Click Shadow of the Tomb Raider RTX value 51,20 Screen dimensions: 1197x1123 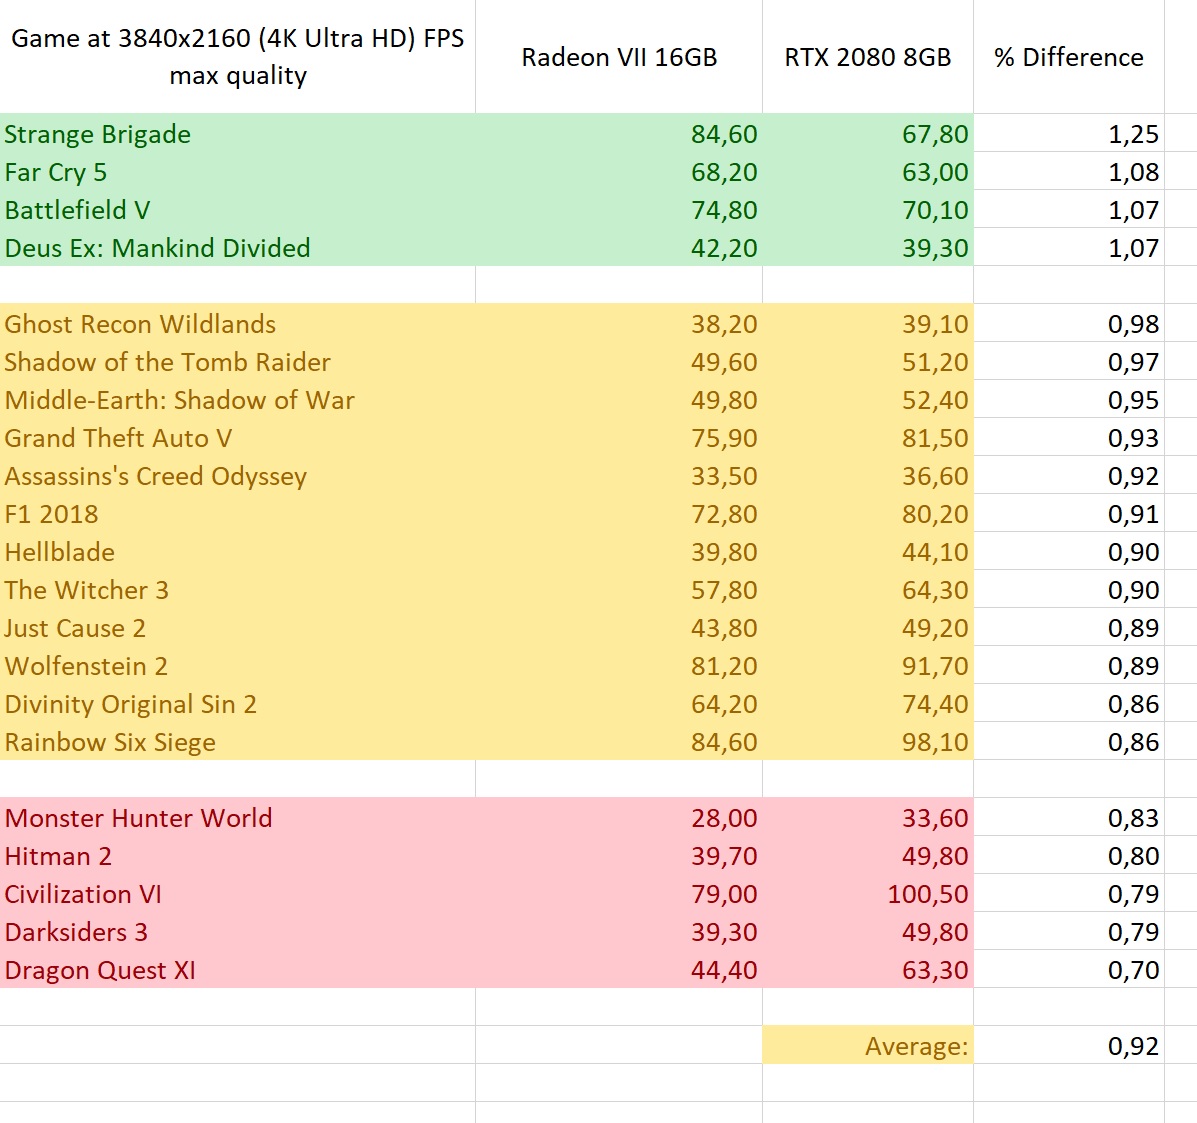868,361
